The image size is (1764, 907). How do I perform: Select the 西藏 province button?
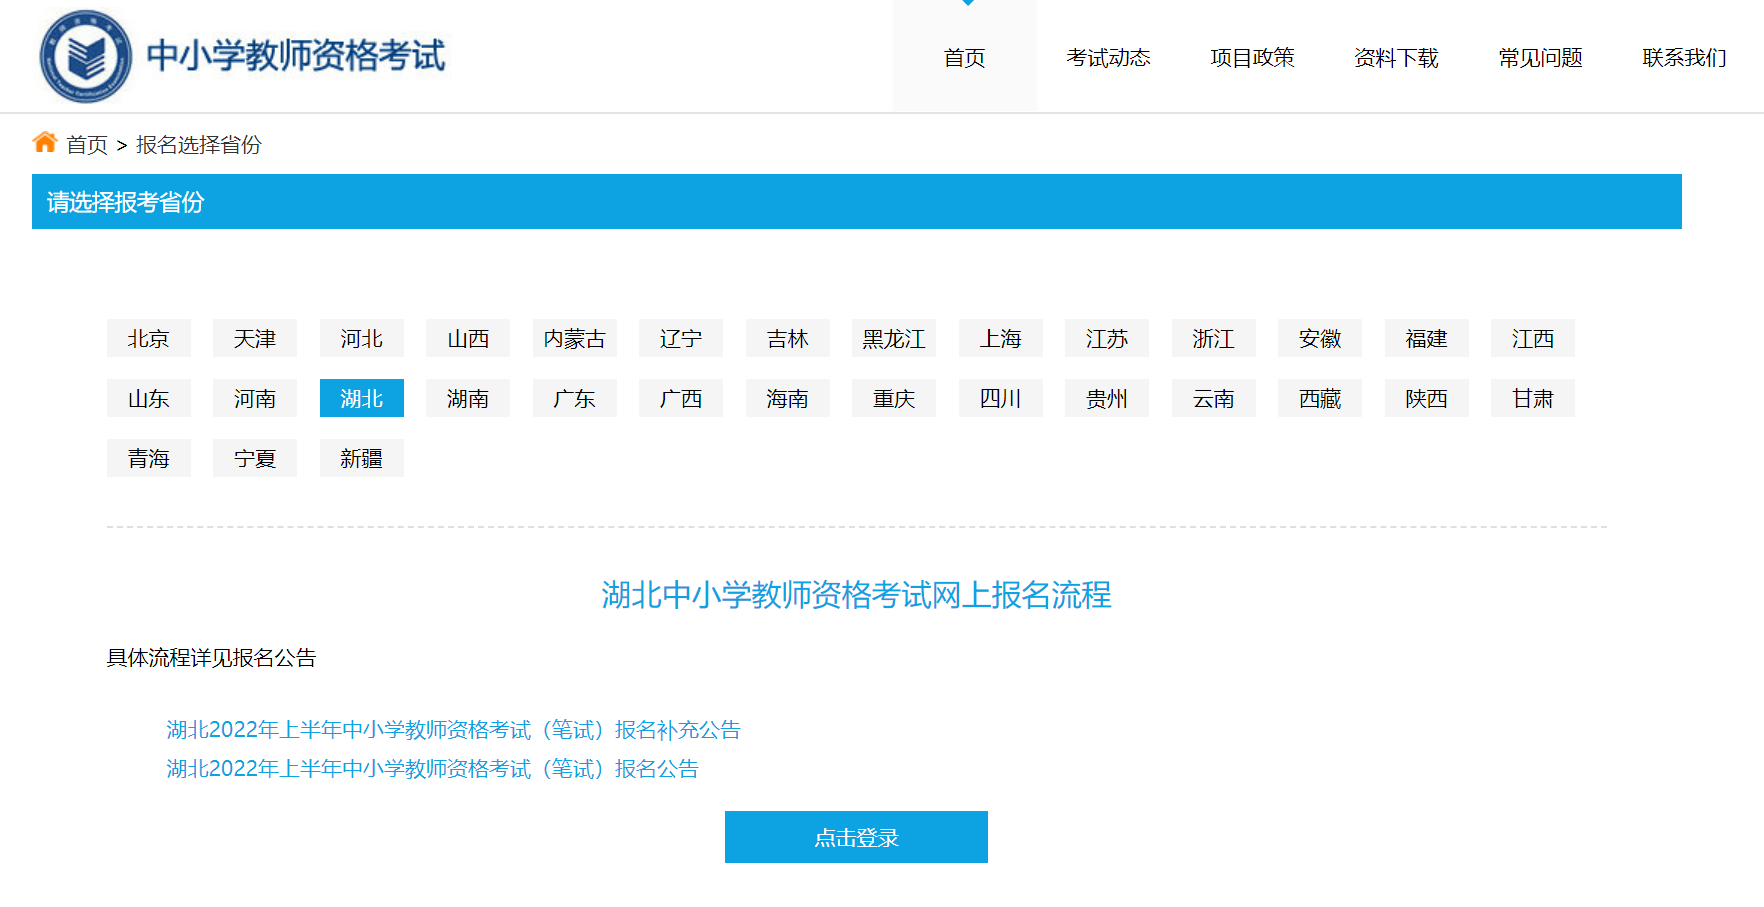click(1319, 399)
